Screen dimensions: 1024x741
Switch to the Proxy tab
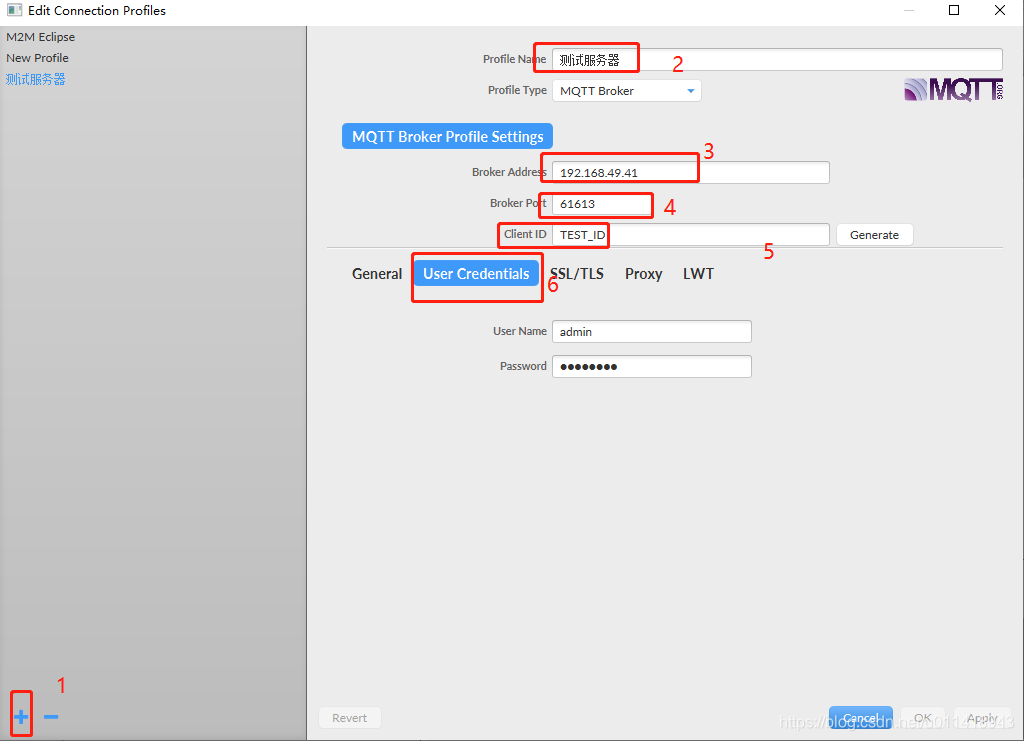pos(643,274)
